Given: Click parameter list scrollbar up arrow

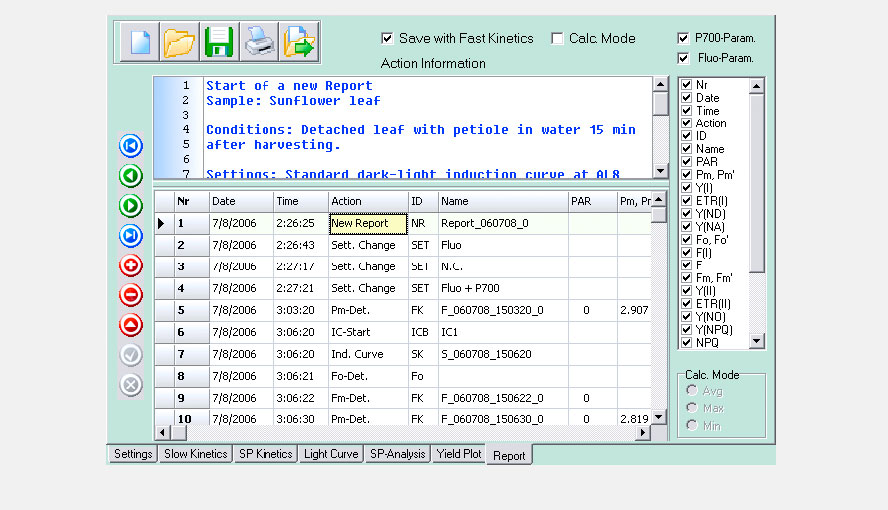Looking at the screenshot, I should [x=757, y=86].
